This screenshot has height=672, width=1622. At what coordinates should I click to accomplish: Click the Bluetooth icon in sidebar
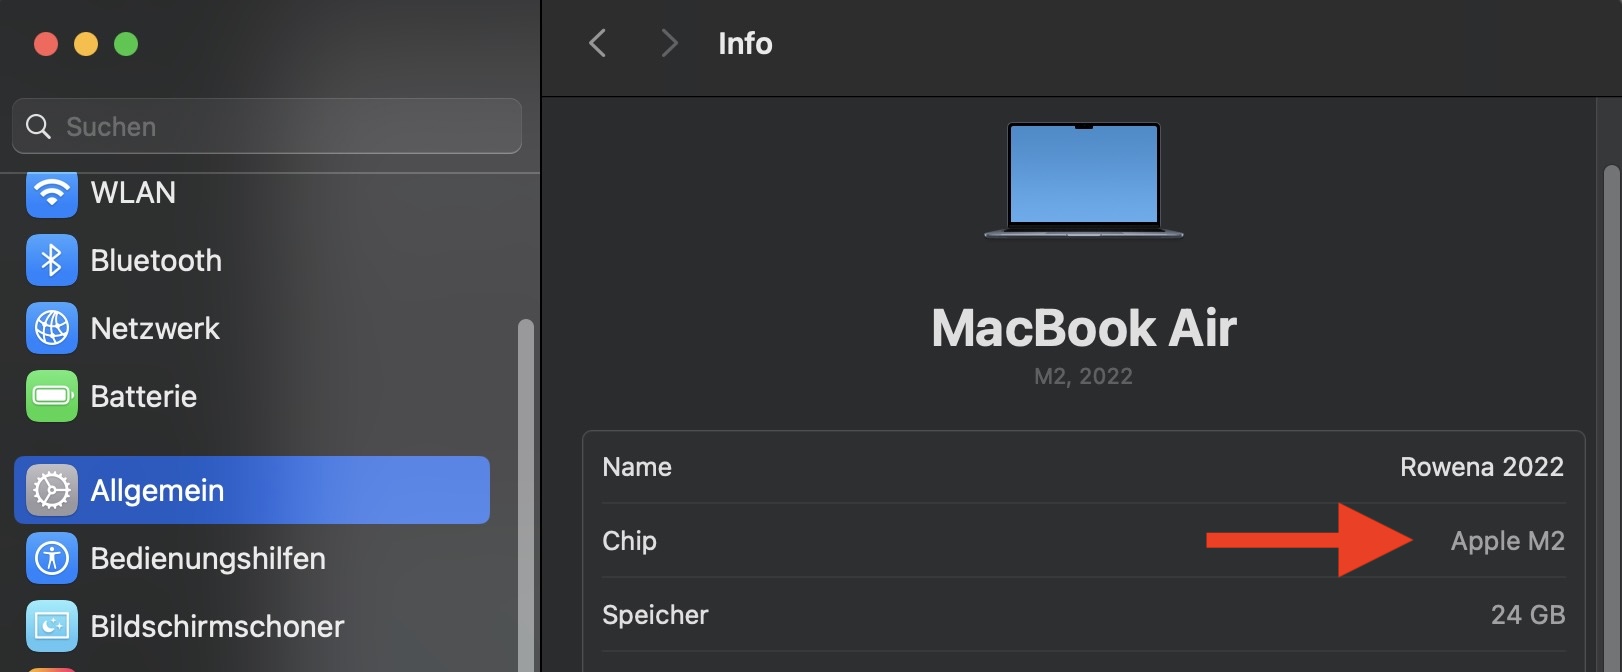click(51, 260)
